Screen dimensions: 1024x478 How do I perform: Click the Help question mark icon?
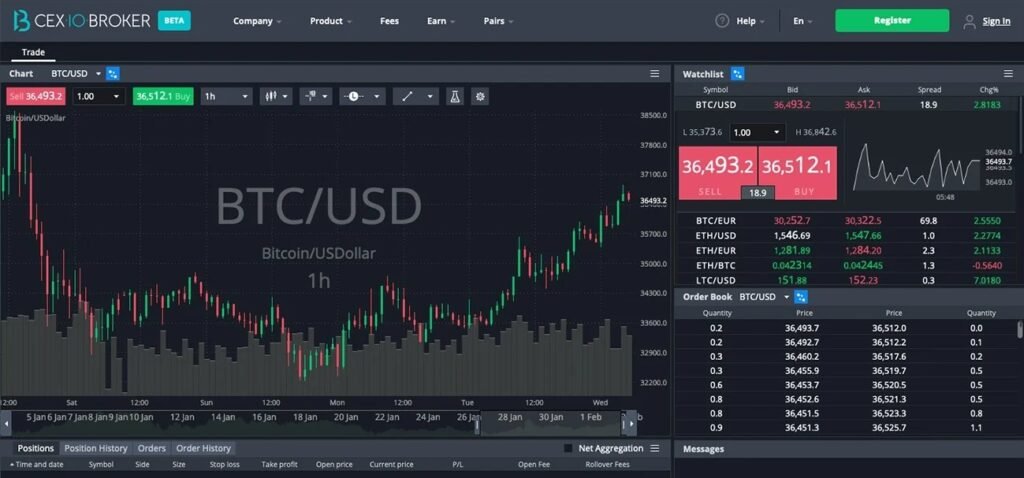tap(722, 21)
